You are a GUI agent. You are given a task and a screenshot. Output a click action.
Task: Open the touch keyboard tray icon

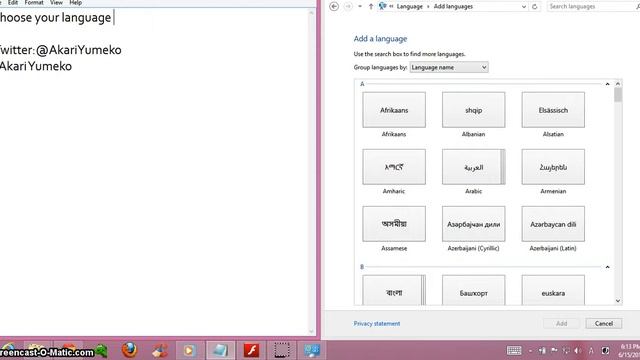click(x=514, y=350)
